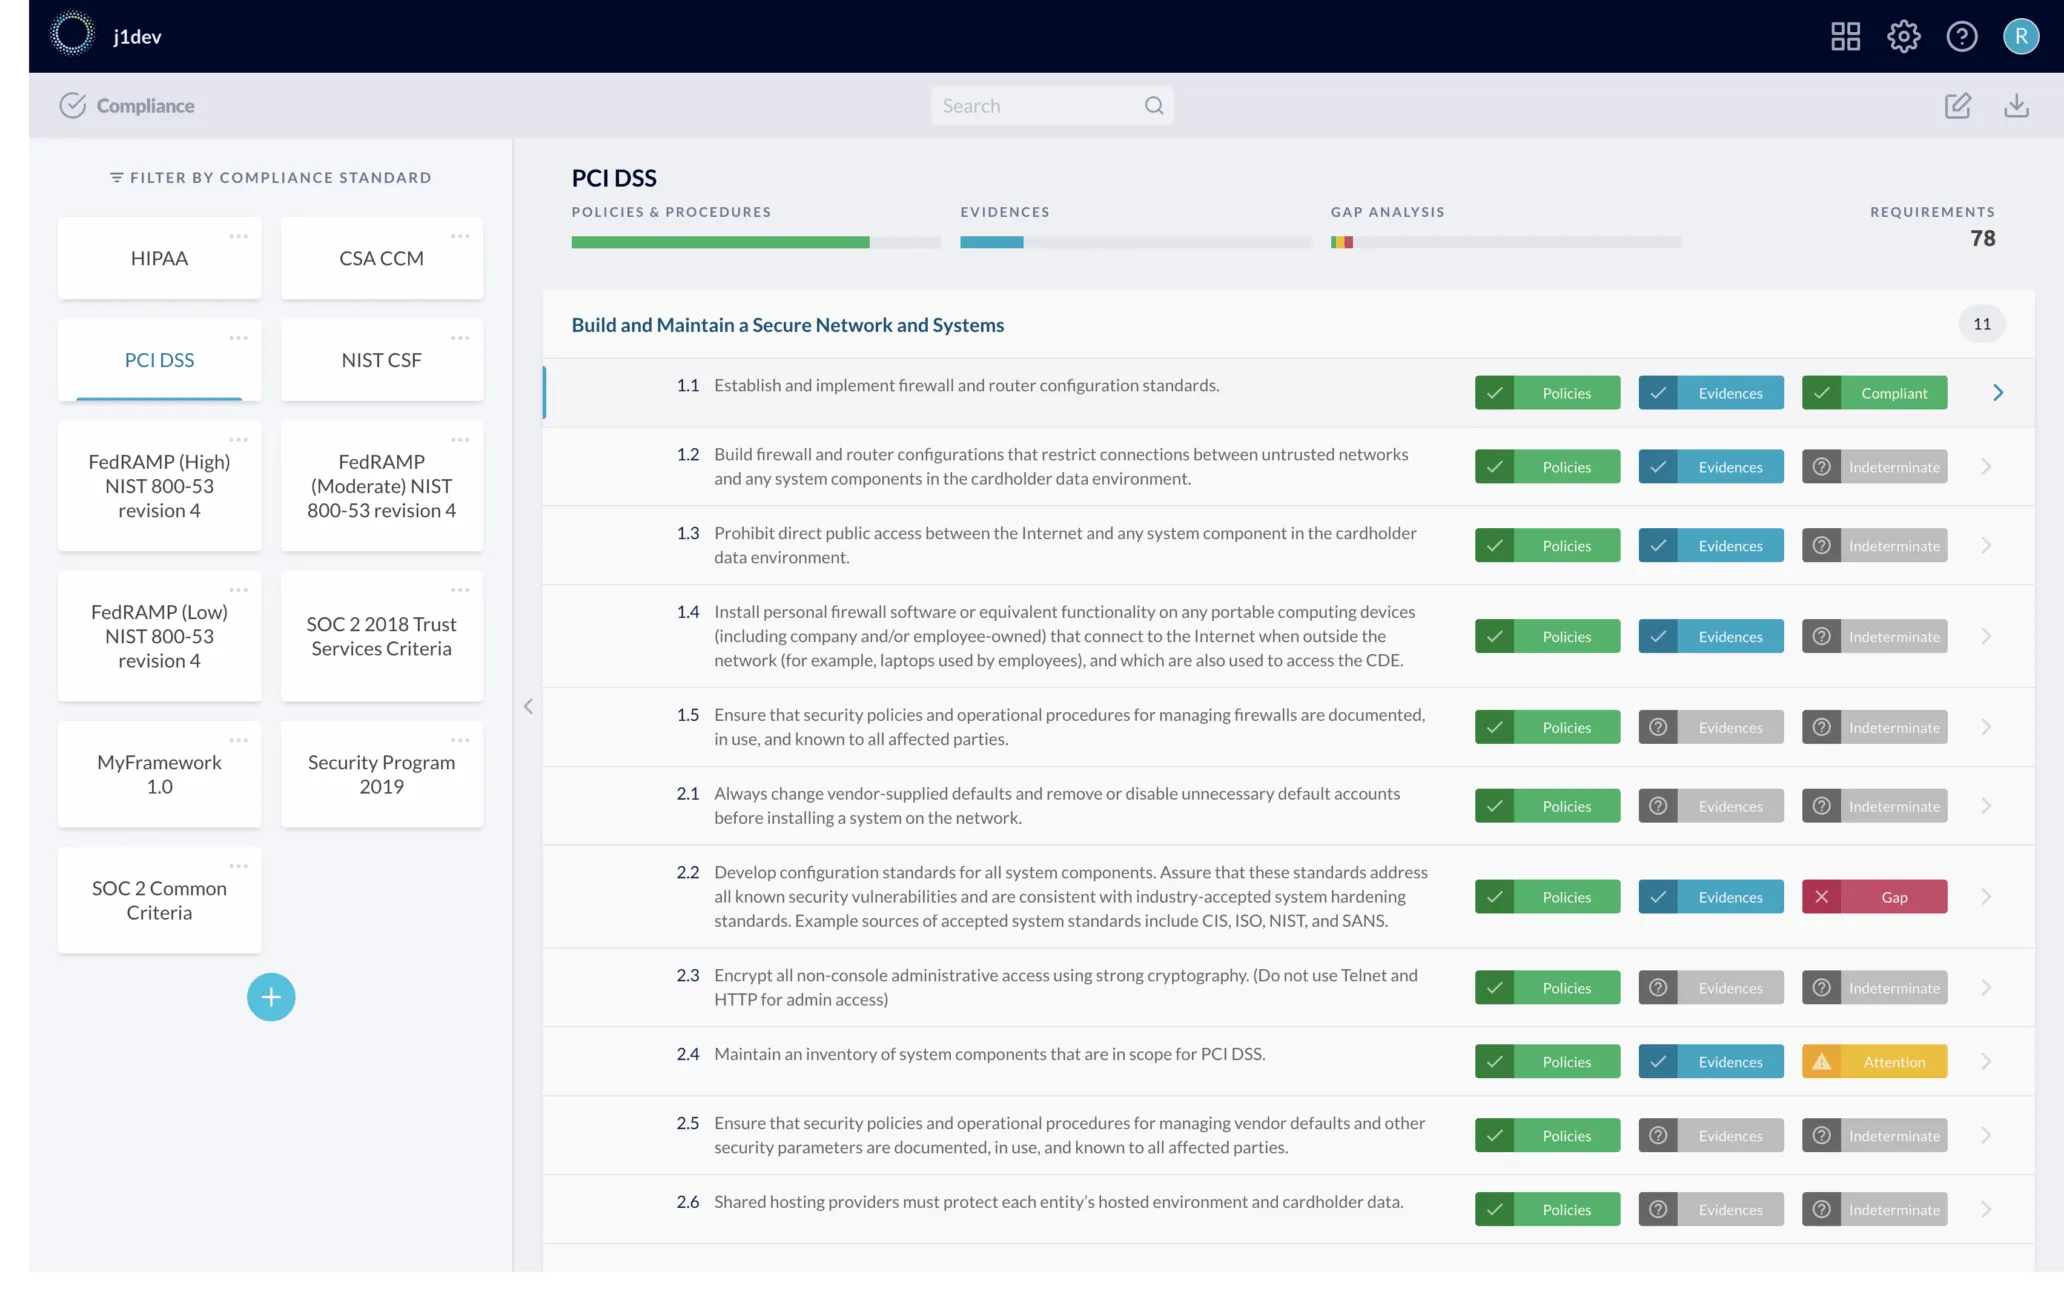Click the Indeterminate status for requirement 1.3

click(x=1874, y=545)
